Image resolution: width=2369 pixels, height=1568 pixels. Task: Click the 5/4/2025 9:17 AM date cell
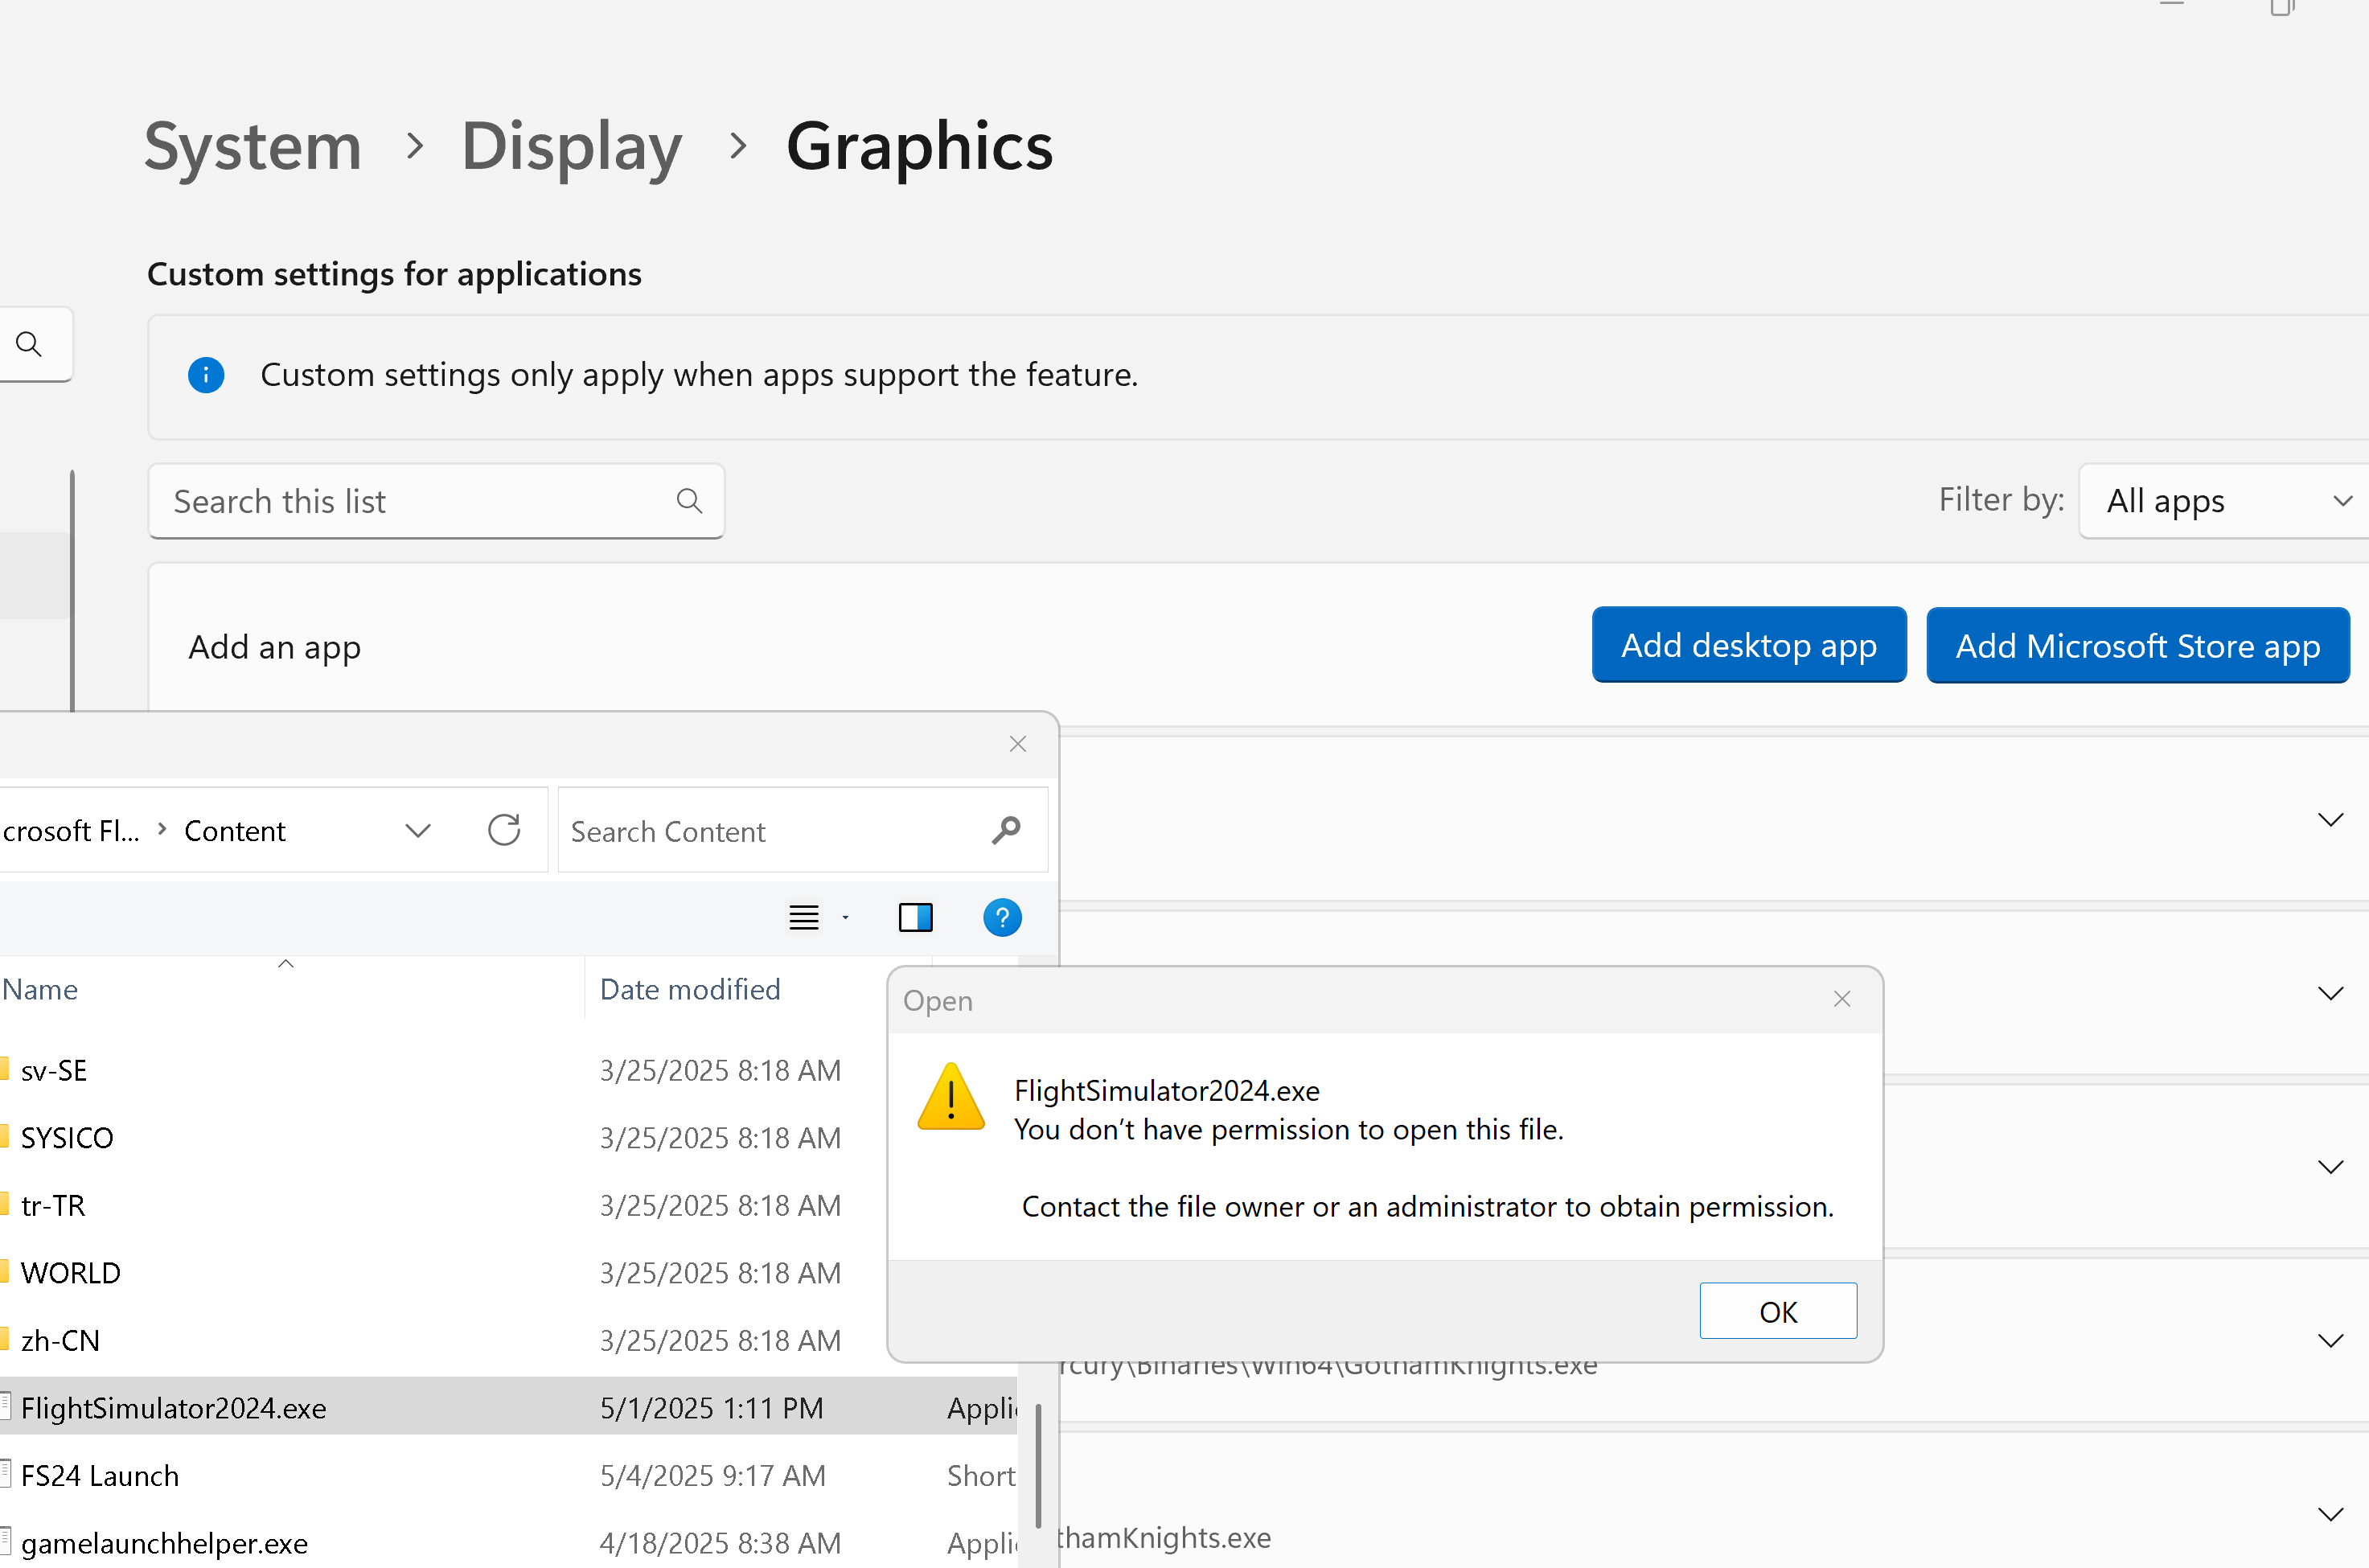(x=713, y=1475)
